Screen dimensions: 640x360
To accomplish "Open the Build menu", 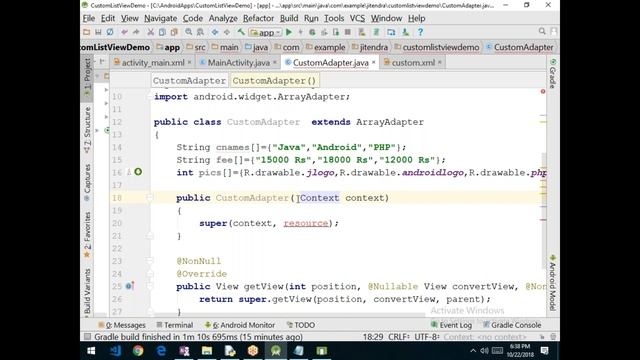I will pyautogui.click(x=289, y=18).
